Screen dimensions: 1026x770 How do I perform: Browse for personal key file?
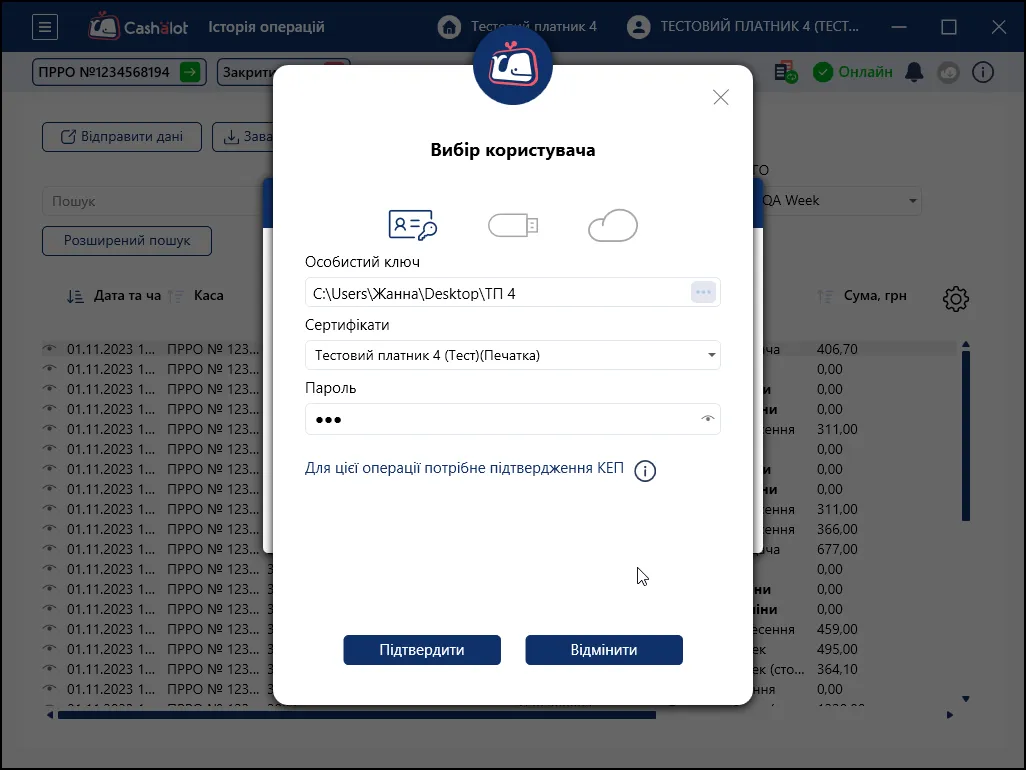(703, 292)
